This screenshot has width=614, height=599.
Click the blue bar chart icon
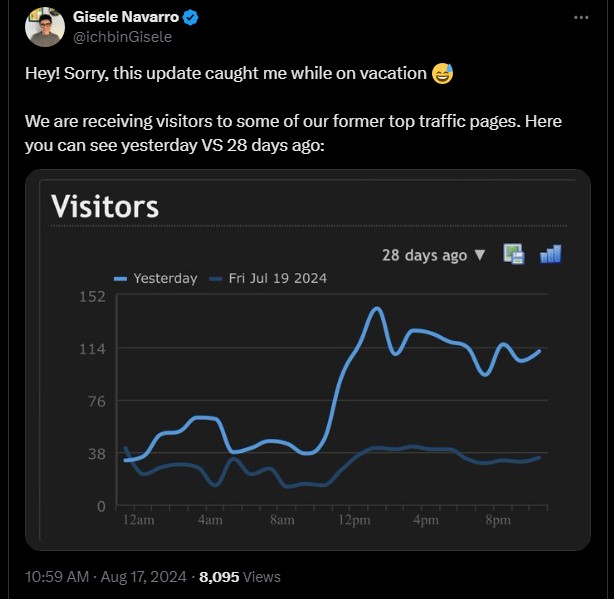click(x=550, y=254)
